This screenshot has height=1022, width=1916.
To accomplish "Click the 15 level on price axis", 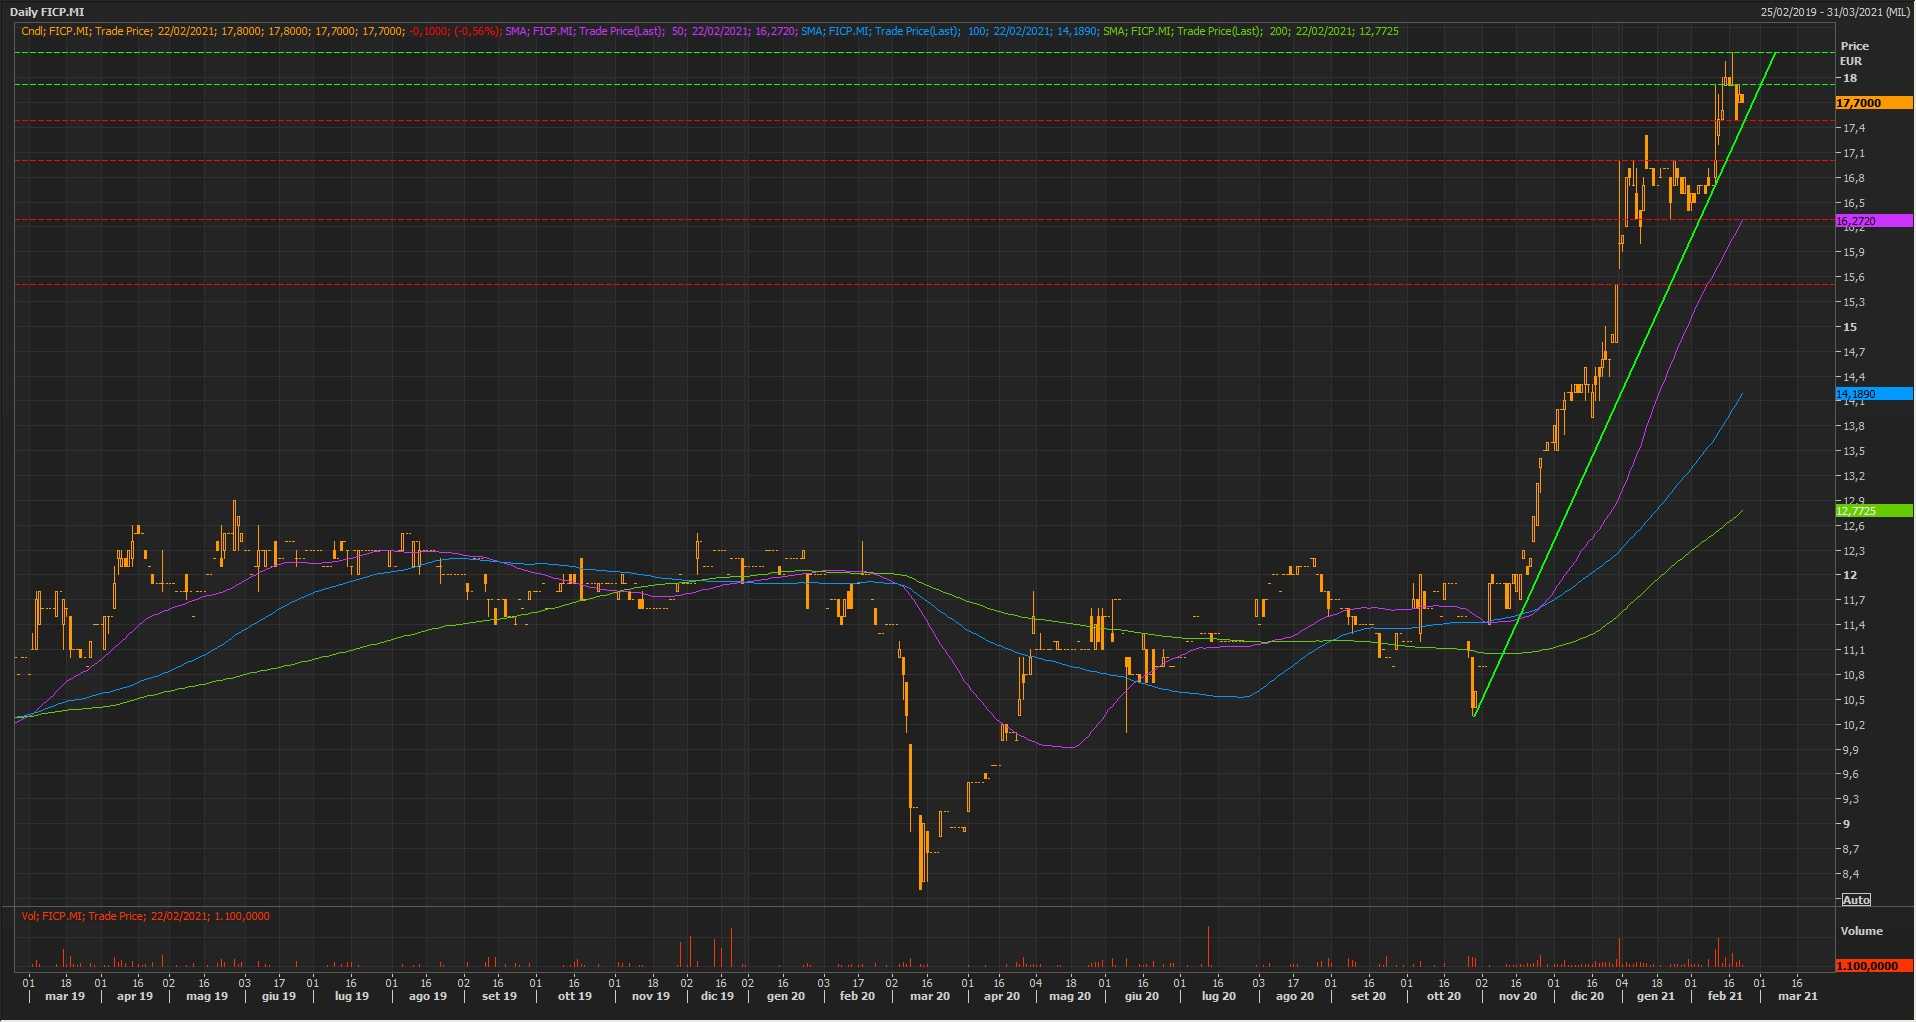I will [1850, 327].
